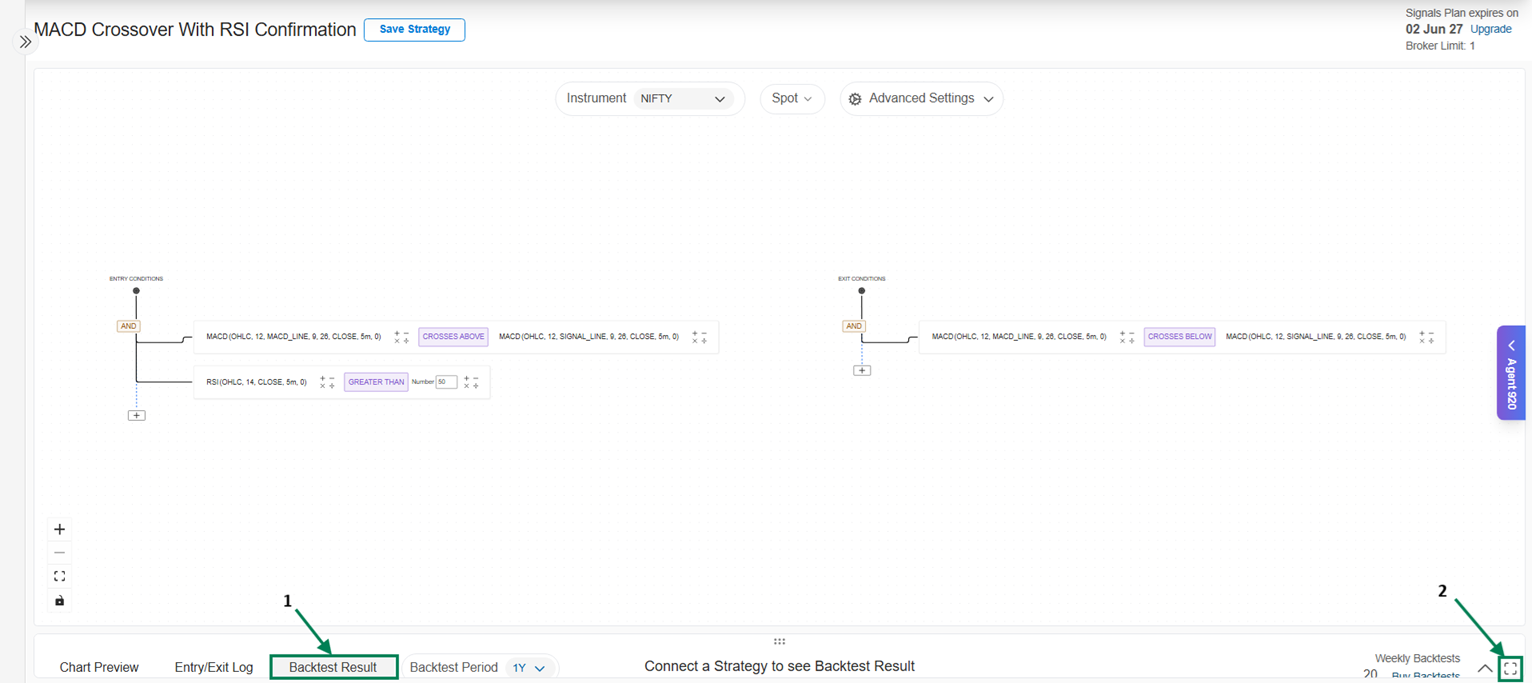
Task: Click the canvas fit view icon
Action: [59, 576]
